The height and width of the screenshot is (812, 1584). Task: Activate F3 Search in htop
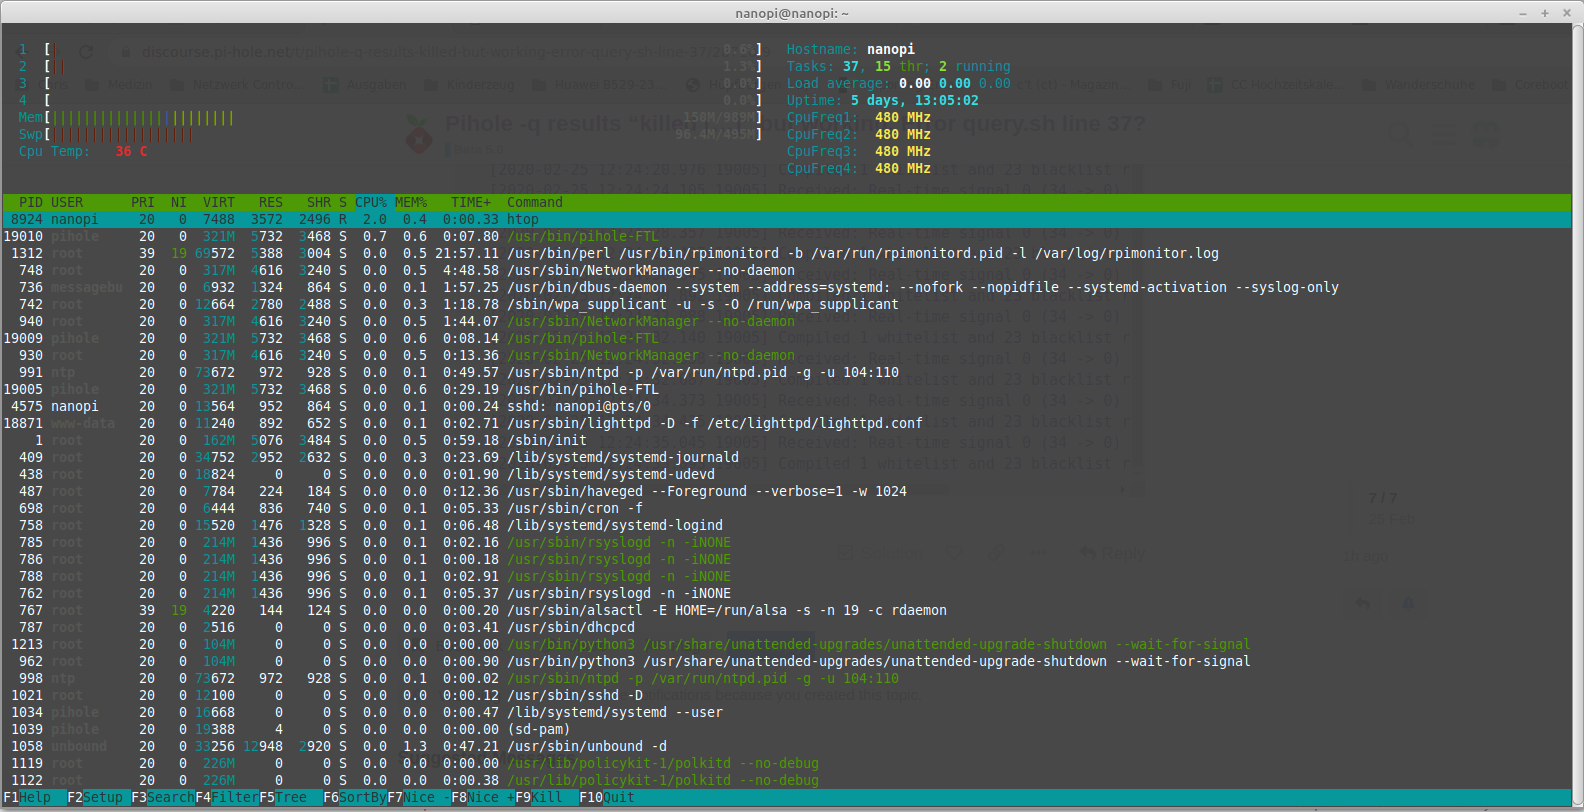(x=163, y=797)
